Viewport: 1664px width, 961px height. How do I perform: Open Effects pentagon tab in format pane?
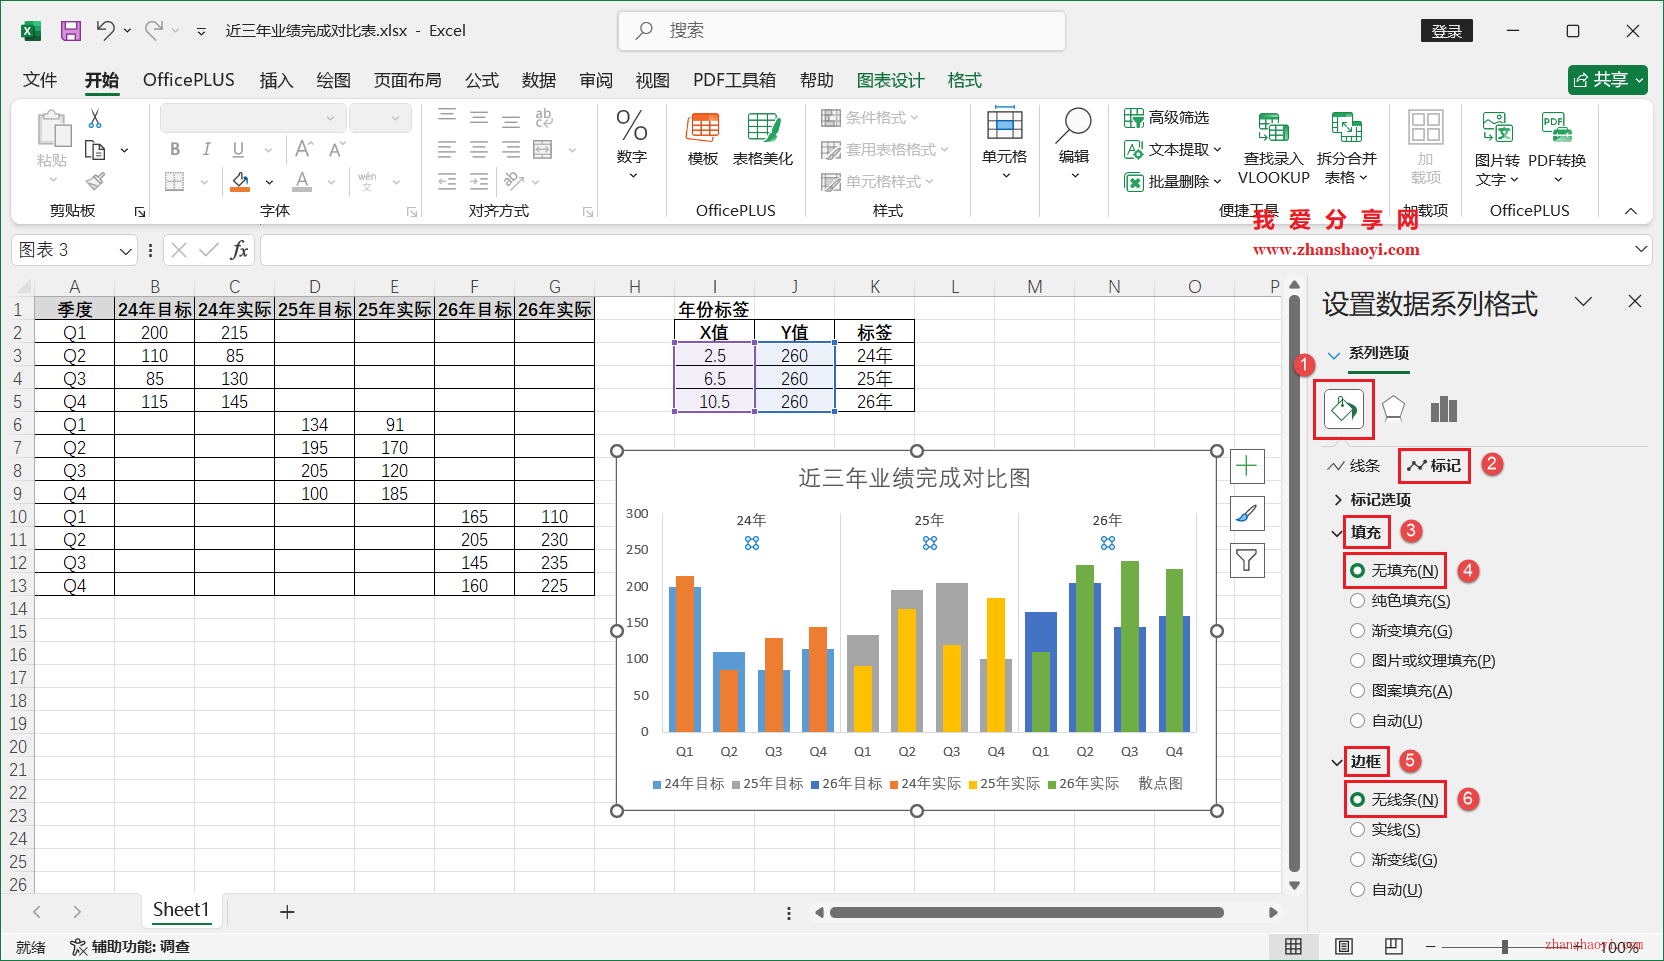[x=1393, y=408]
